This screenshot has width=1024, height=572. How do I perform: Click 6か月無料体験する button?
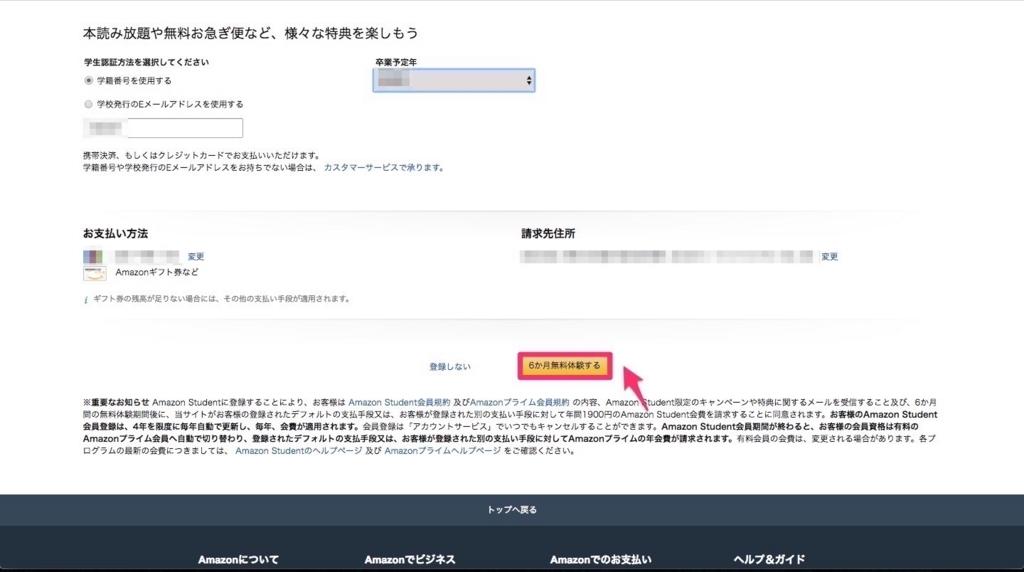(x=564, y=366)
